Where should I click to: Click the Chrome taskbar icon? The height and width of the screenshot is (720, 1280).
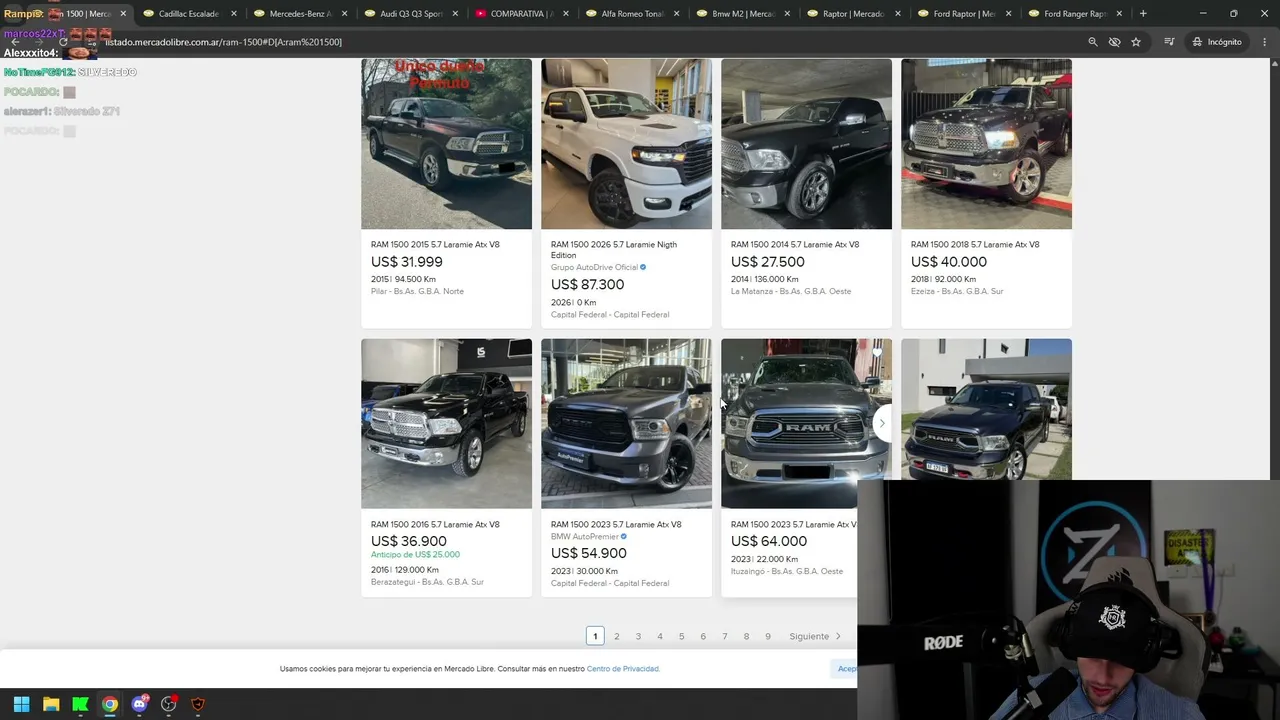(x=110, y=704)
